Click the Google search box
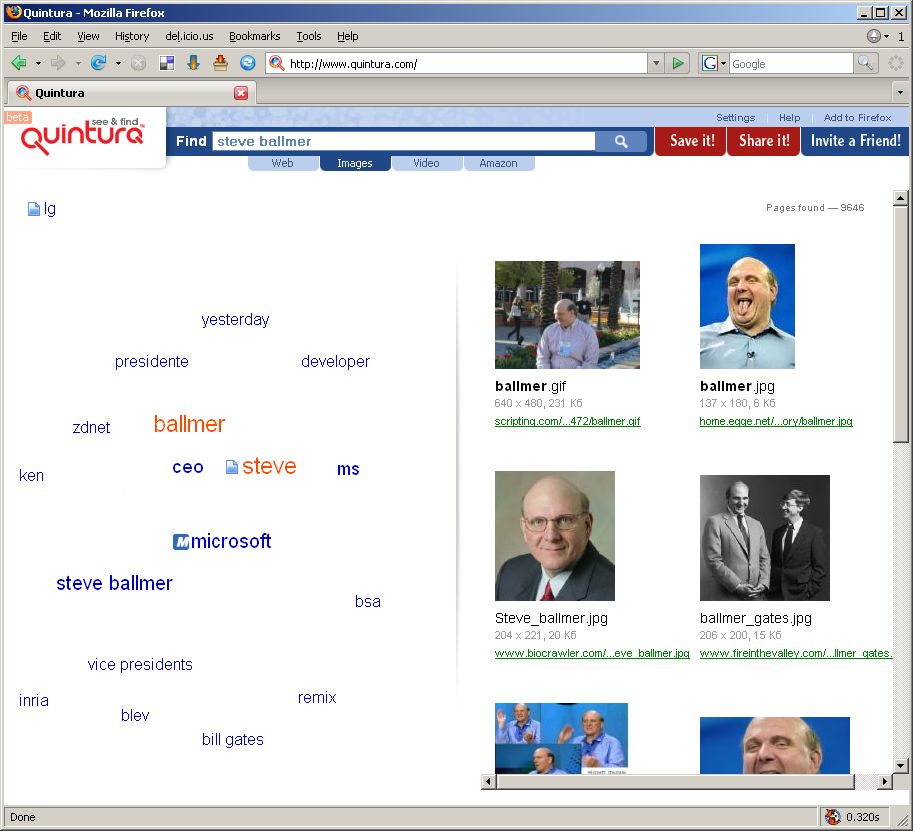Viewport: 913px width, 831px height. tap(791, 63)
